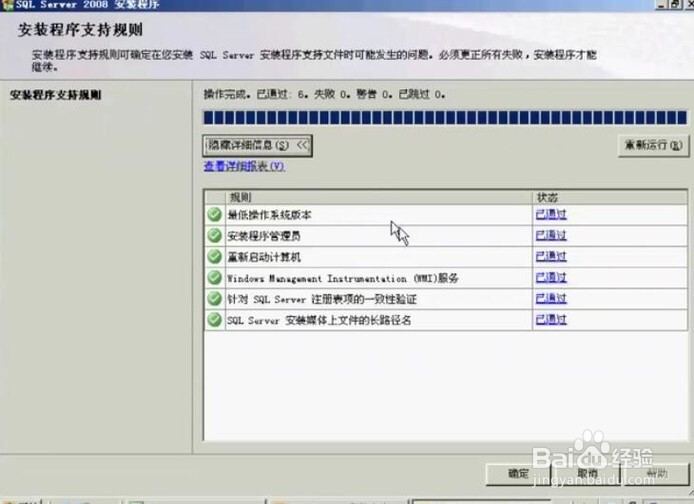Image resolution: width=694 pixels, height=504 pixels.
Task: Select the 最低操作系统版本 rule text
Action: (269, 215)
